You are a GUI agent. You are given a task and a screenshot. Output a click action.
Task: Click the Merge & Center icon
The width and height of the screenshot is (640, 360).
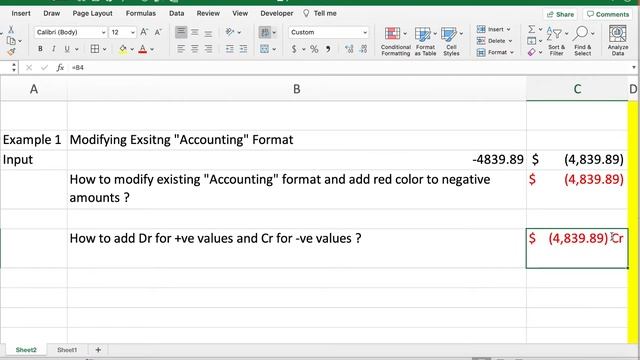264,49
